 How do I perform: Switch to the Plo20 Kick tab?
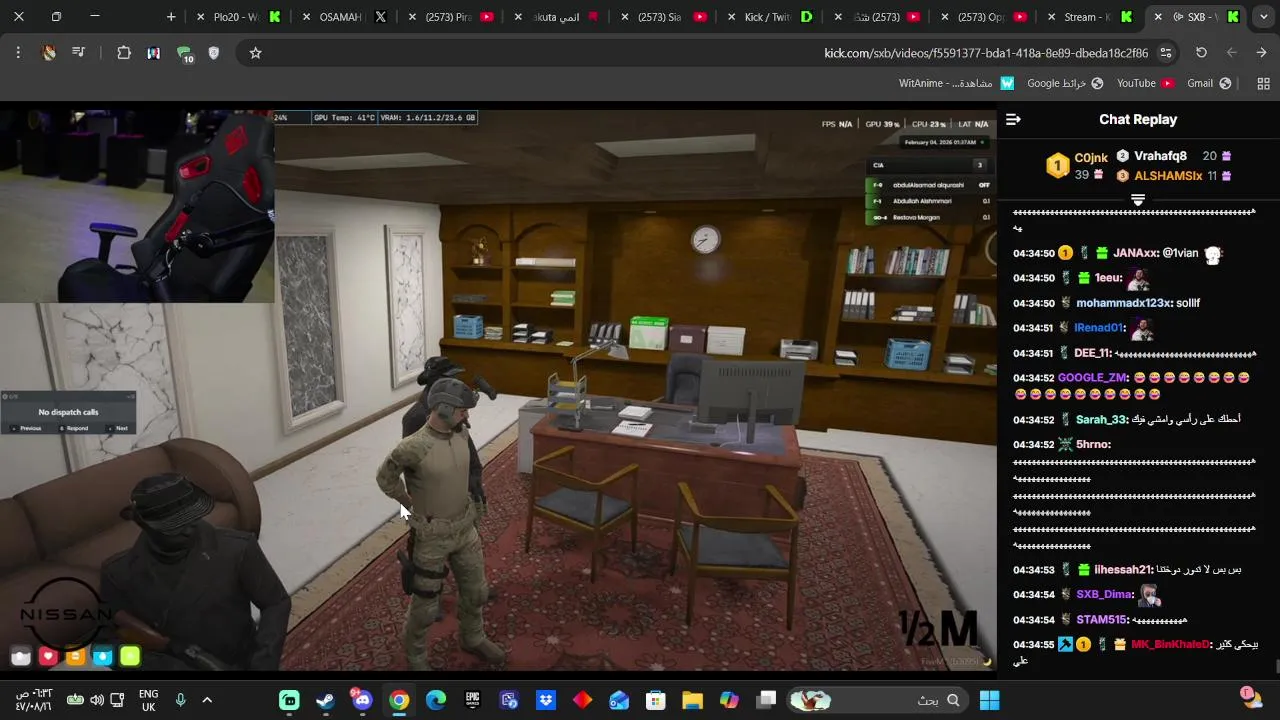coord(240,17)
